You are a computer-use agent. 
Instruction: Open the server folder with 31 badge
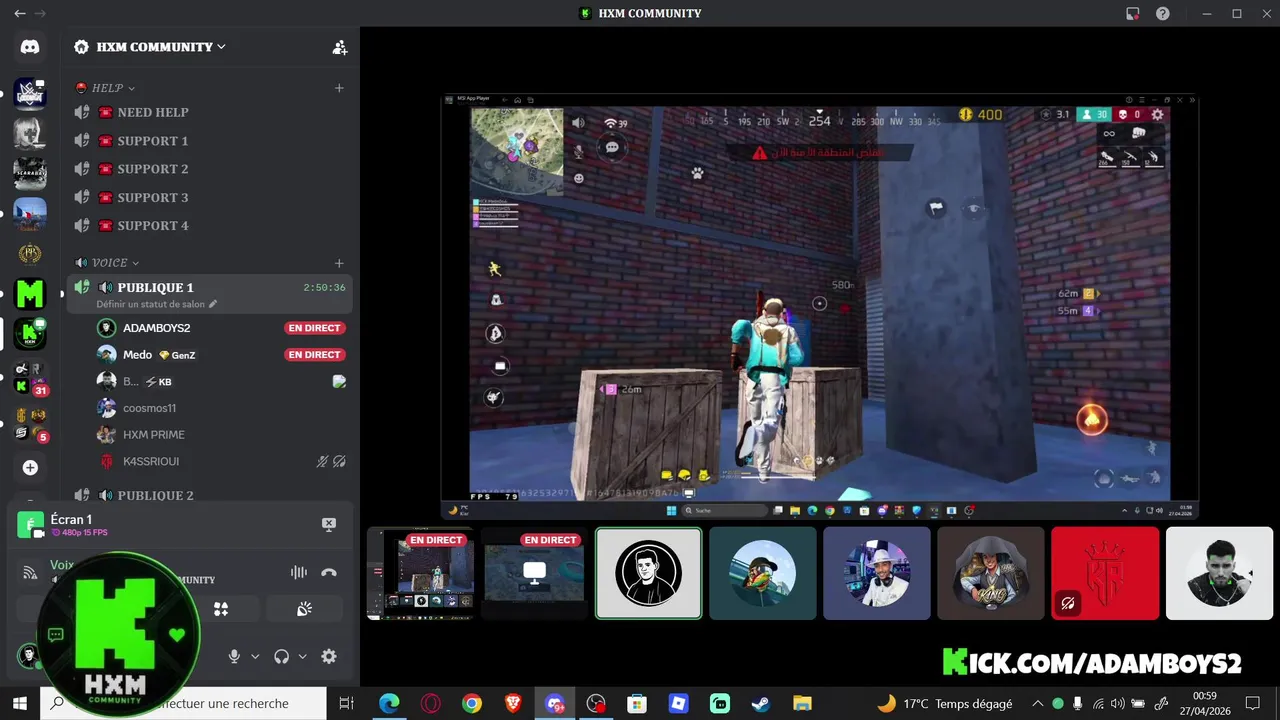pyautogui.click(x=30, y=377)
